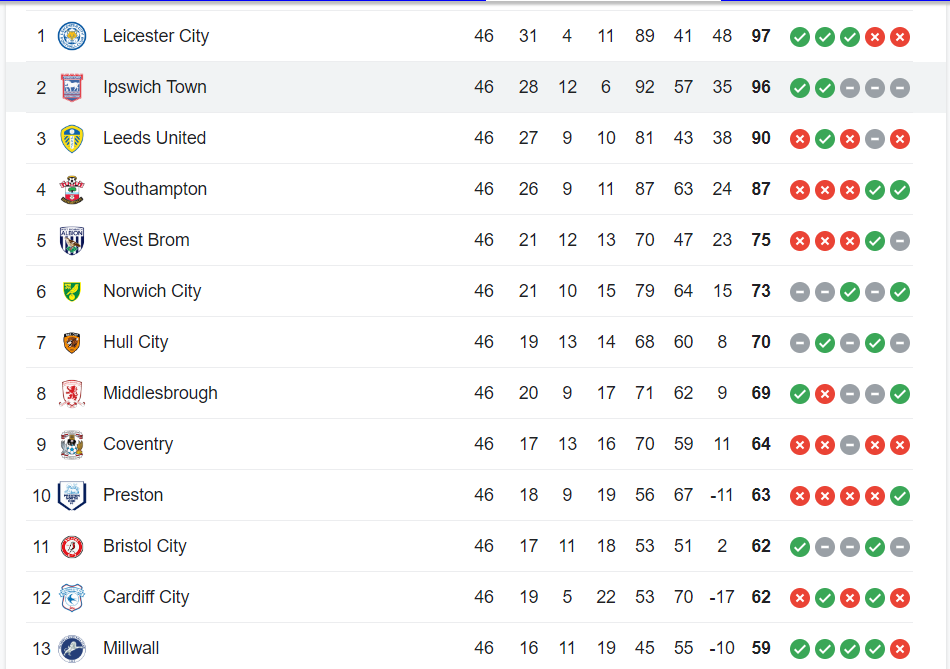The image size is (950, 669).
Task: Click the Middlesbrough club crest
Action: click(x=72, y=394)
